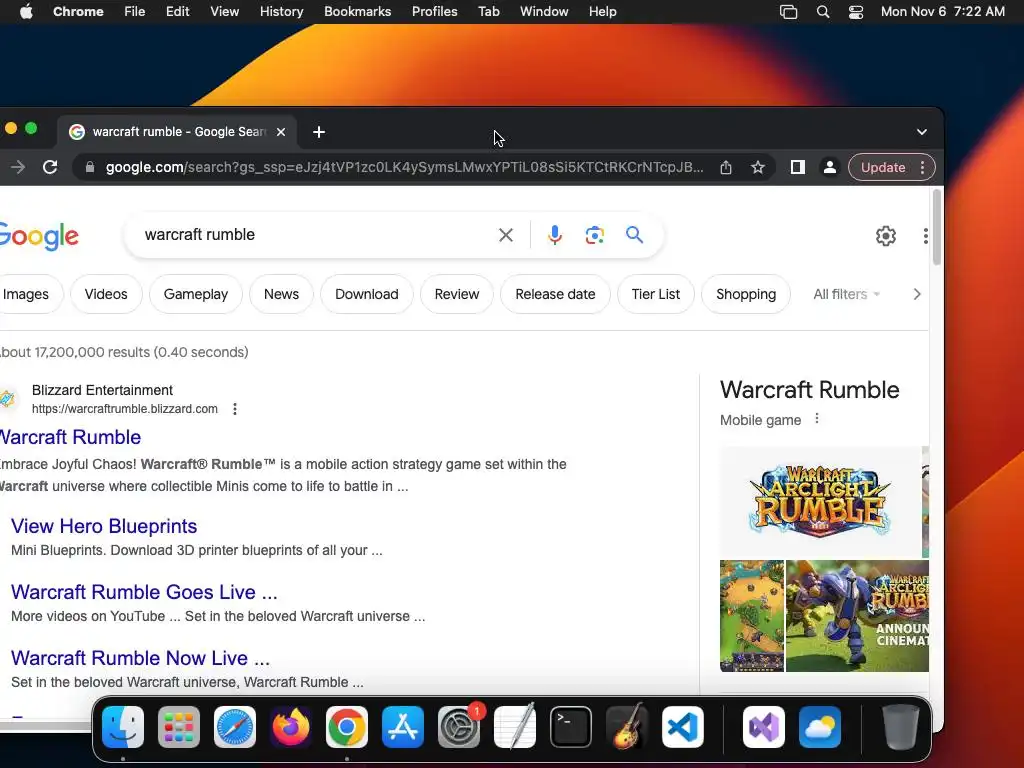The image size is (1024, 768).
Task: Clear the search box with the X icon
Action: (505, 235)
